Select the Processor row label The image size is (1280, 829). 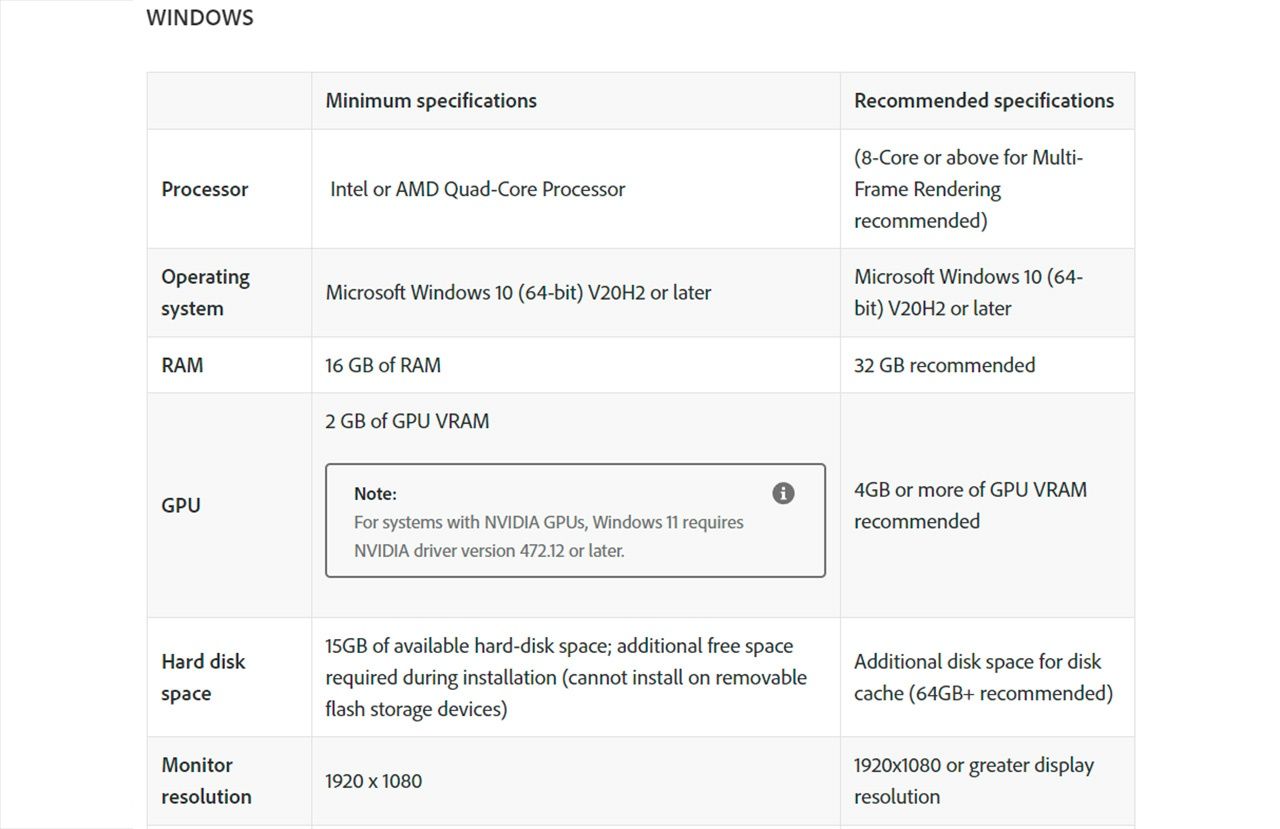[x=205, y=189]
